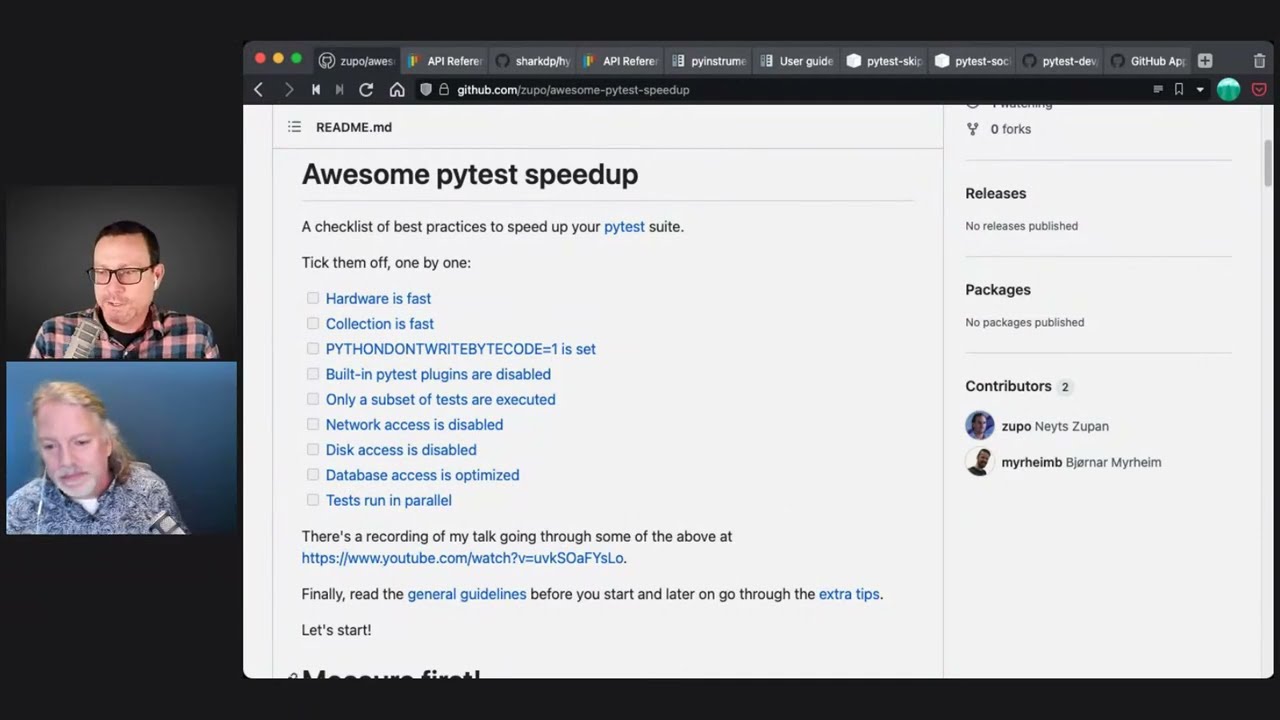Open the README table of contents icon
The height and width of the screenshot is (720, 1280).
pyautogui.click(x=294, y=127)
